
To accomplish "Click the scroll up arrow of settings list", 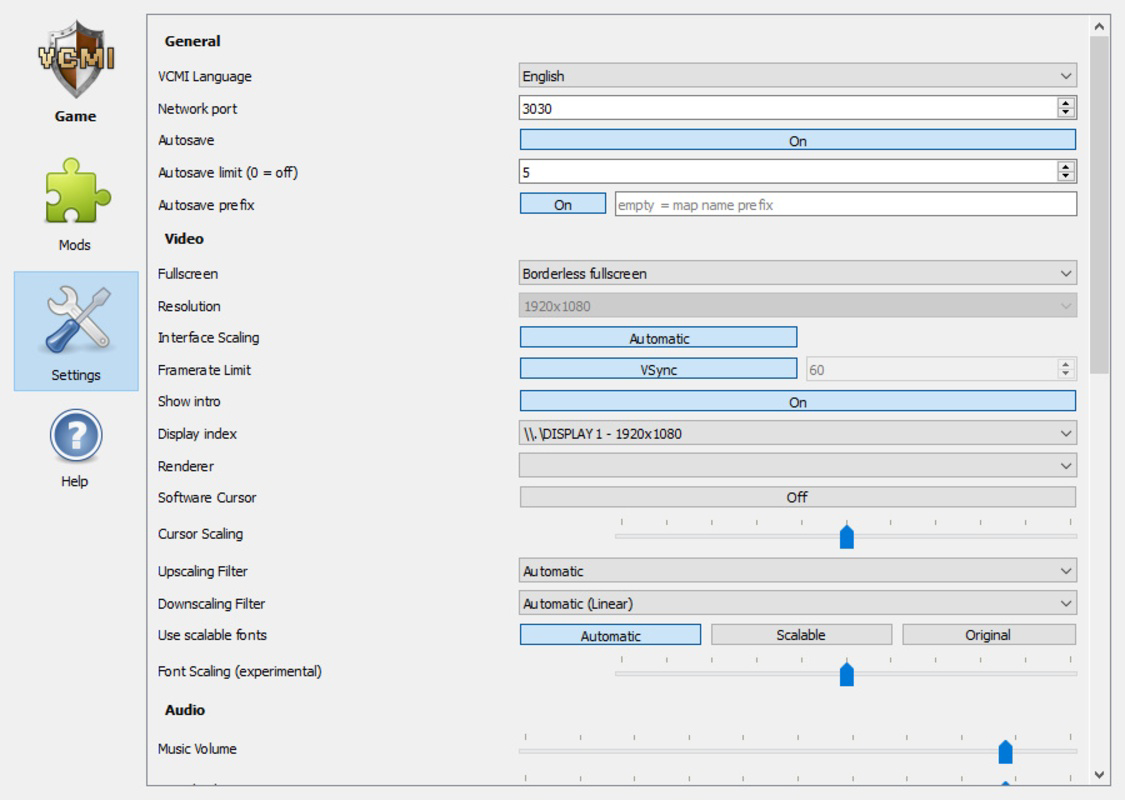I will pyautogui.click(x=1099, y=27).
